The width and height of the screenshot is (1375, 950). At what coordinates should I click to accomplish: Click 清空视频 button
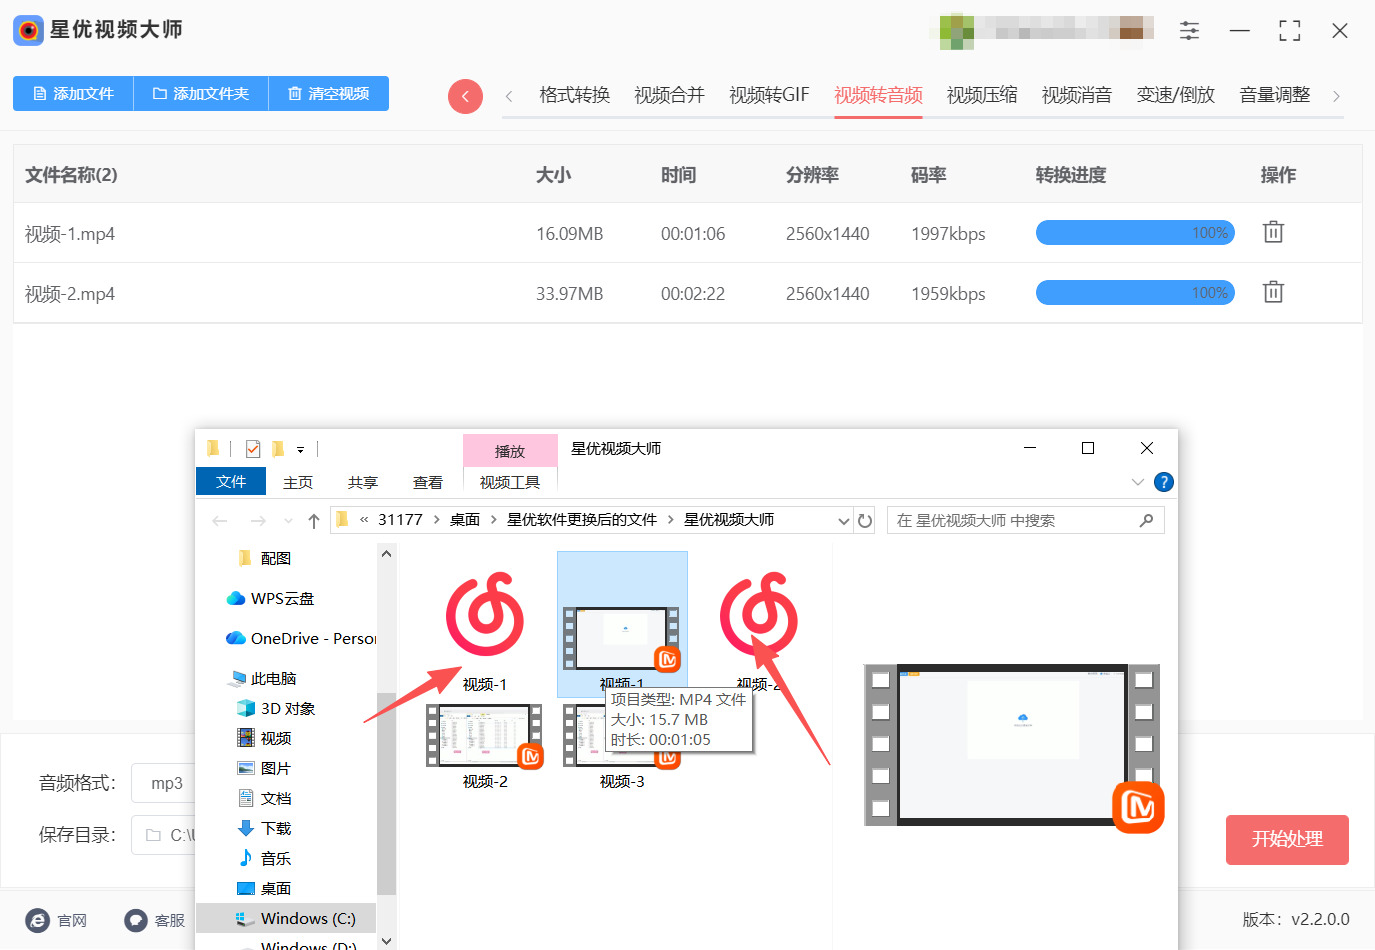click(329, 93)
